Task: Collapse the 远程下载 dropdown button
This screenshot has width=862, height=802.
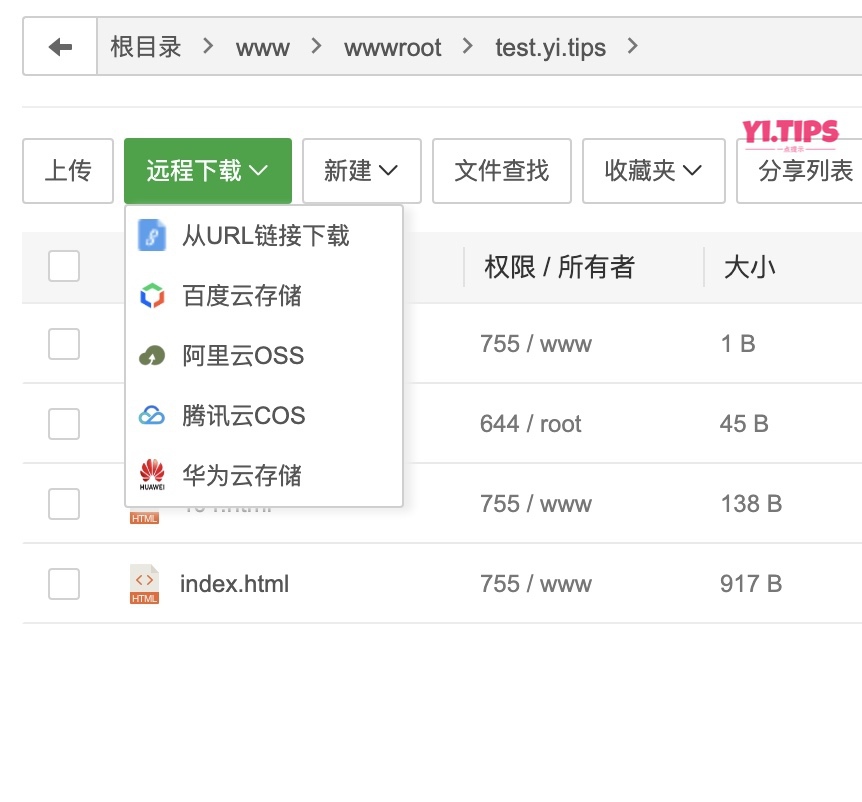Action: coord(208,171)
